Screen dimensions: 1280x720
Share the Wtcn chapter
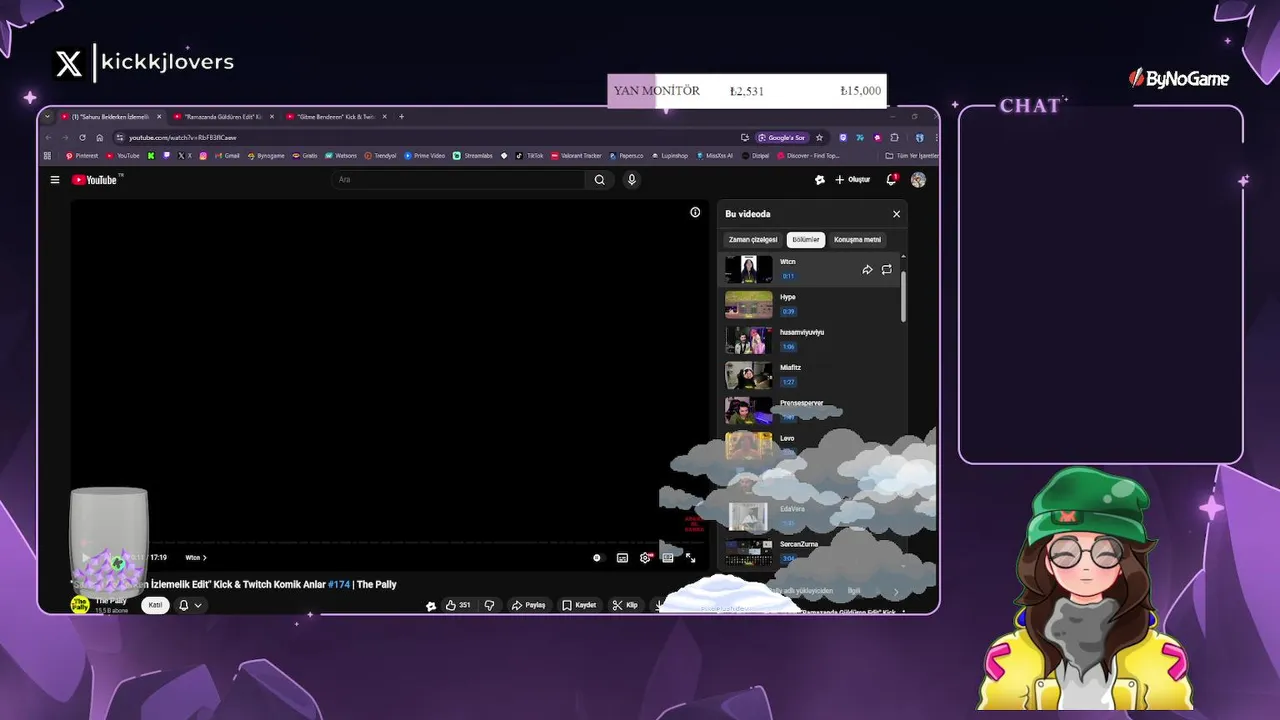[867, 270]
